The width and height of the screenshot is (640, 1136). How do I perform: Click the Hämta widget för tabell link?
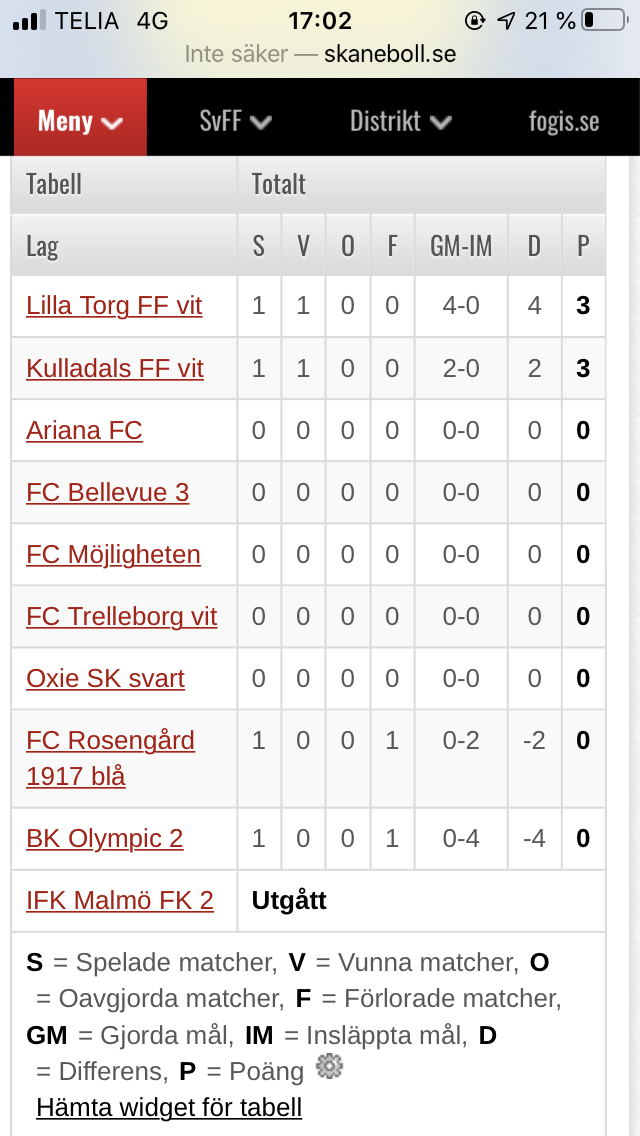tap(169, 1107)
